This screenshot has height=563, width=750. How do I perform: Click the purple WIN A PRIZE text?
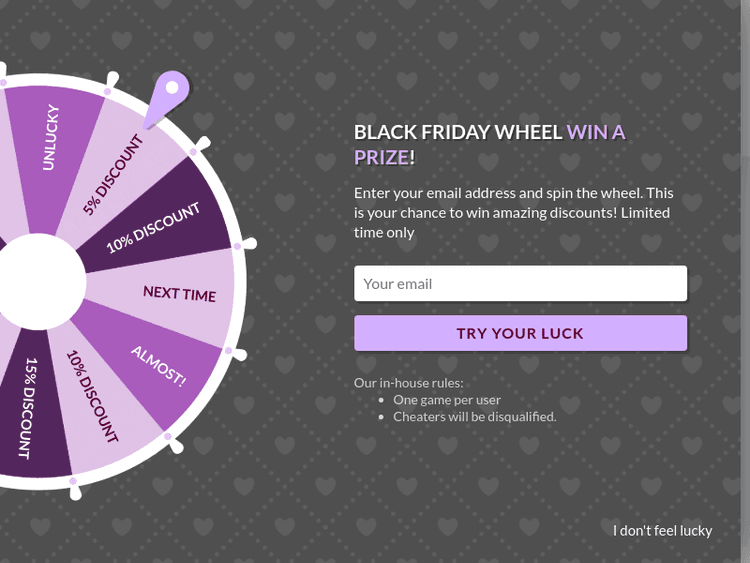[596, 132]
